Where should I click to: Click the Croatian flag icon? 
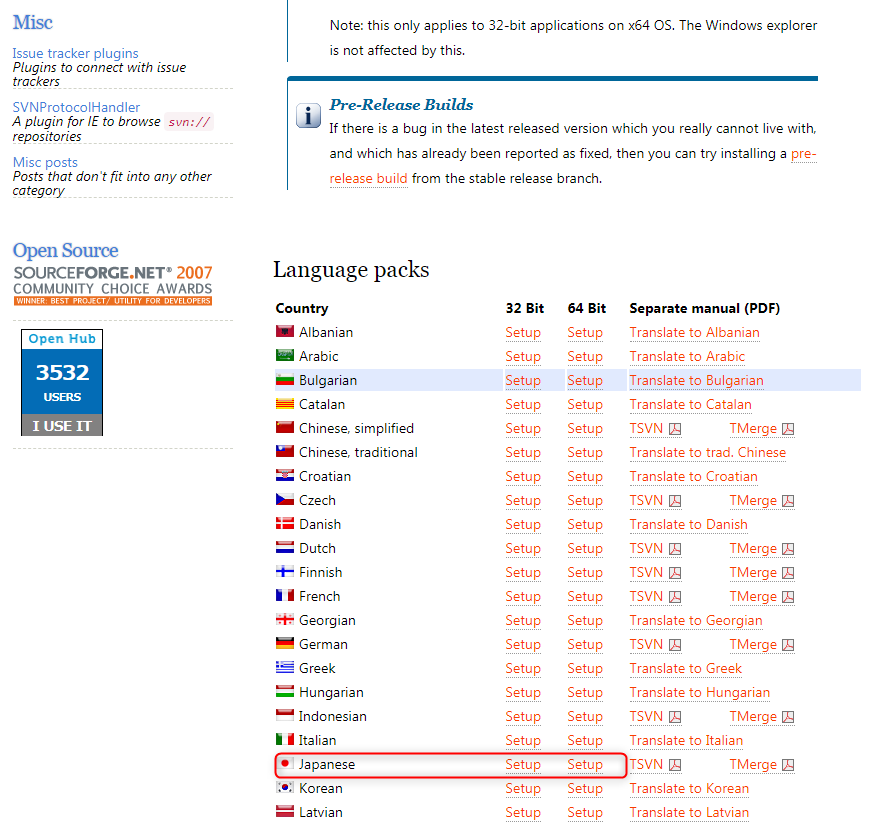(284, 475)
